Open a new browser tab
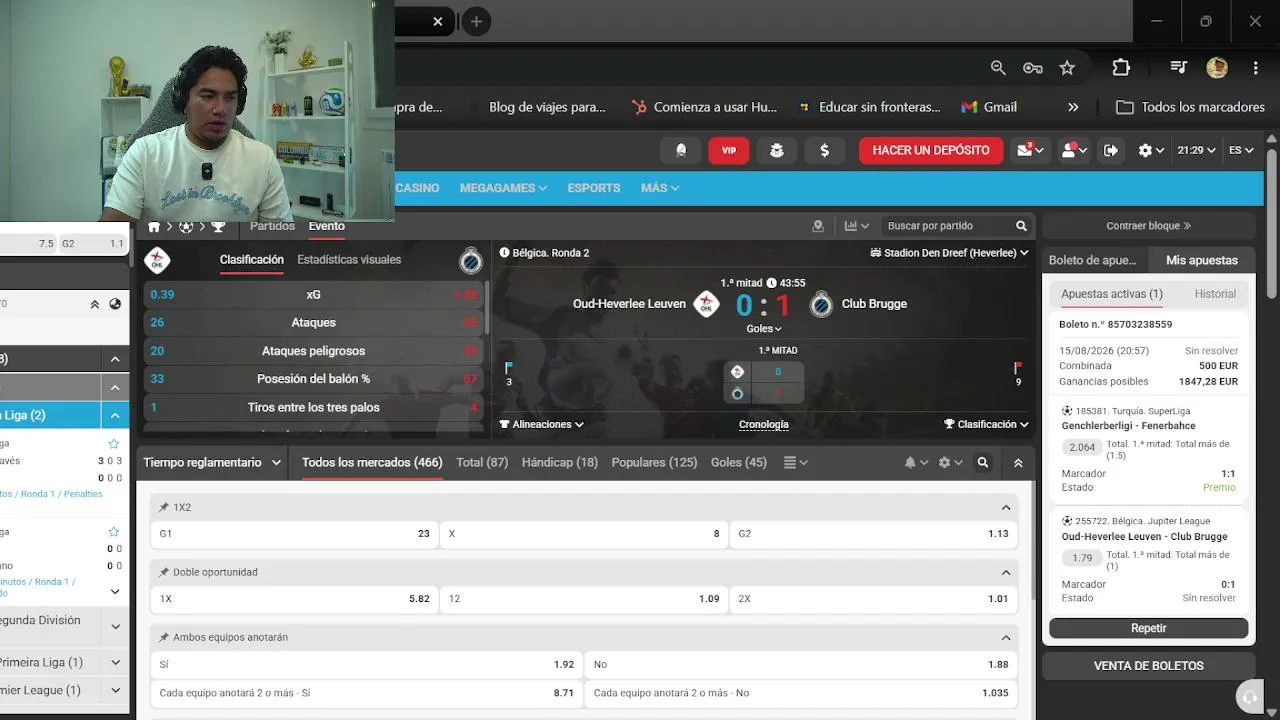 point(476,21)
